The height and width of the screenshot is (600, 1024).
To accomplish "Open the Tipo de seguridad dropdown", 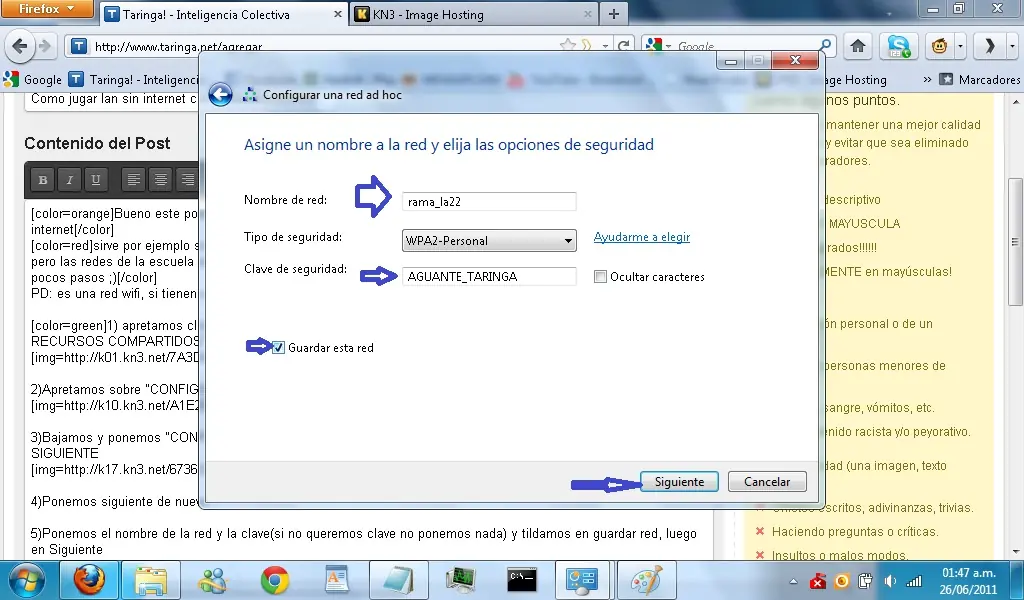I will [489, 240].
